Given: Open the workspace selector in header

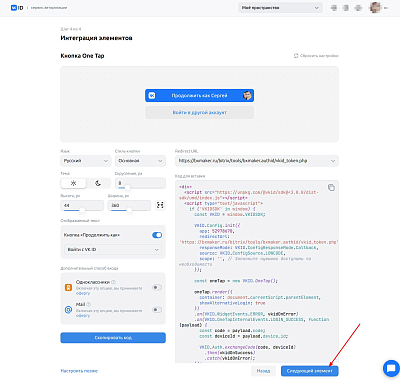Looking at the screenshot, I should [x=280, y=8].
